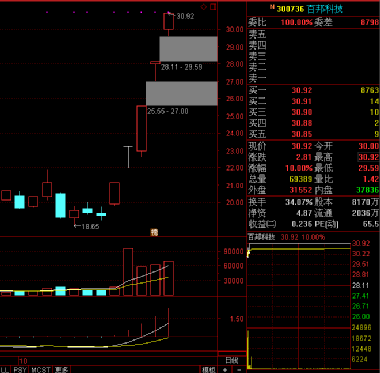Viewport: 380px width, 373px height.
Task: Click the orange 榜 marker under the chart
Action: 154,232
